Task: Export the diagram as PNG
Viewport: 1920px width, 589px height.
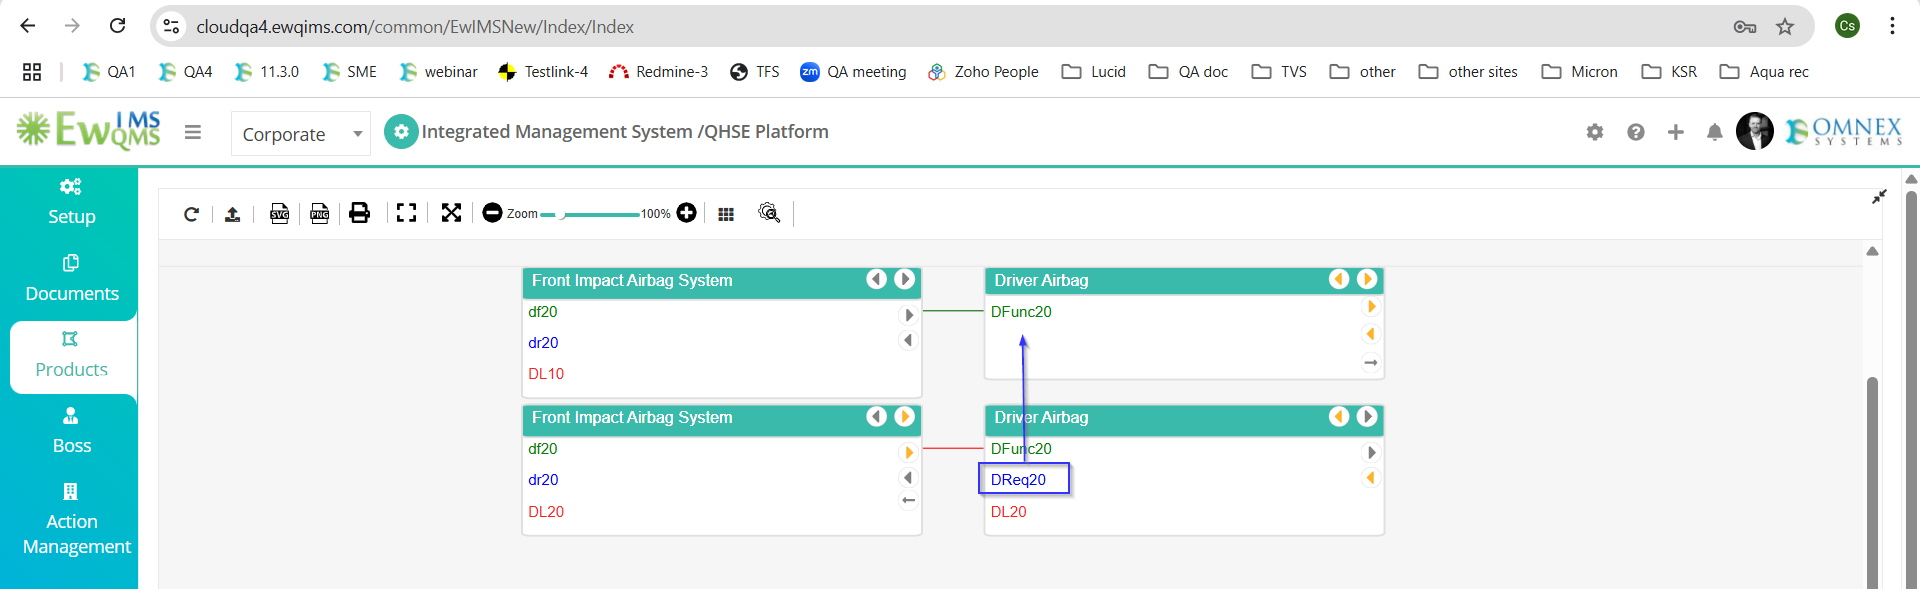Action: [x=320, y=213]
